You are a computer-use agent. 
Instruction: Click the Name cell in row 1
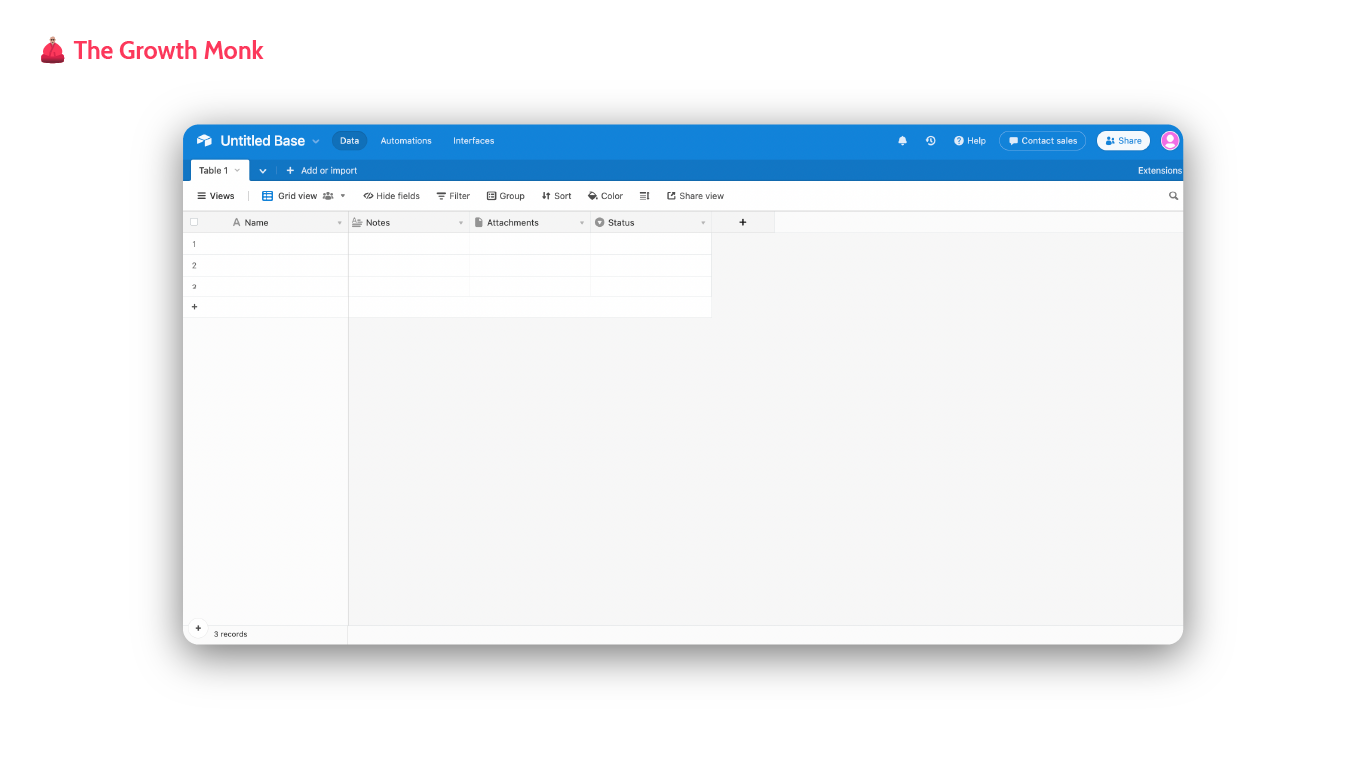[277, 244]
